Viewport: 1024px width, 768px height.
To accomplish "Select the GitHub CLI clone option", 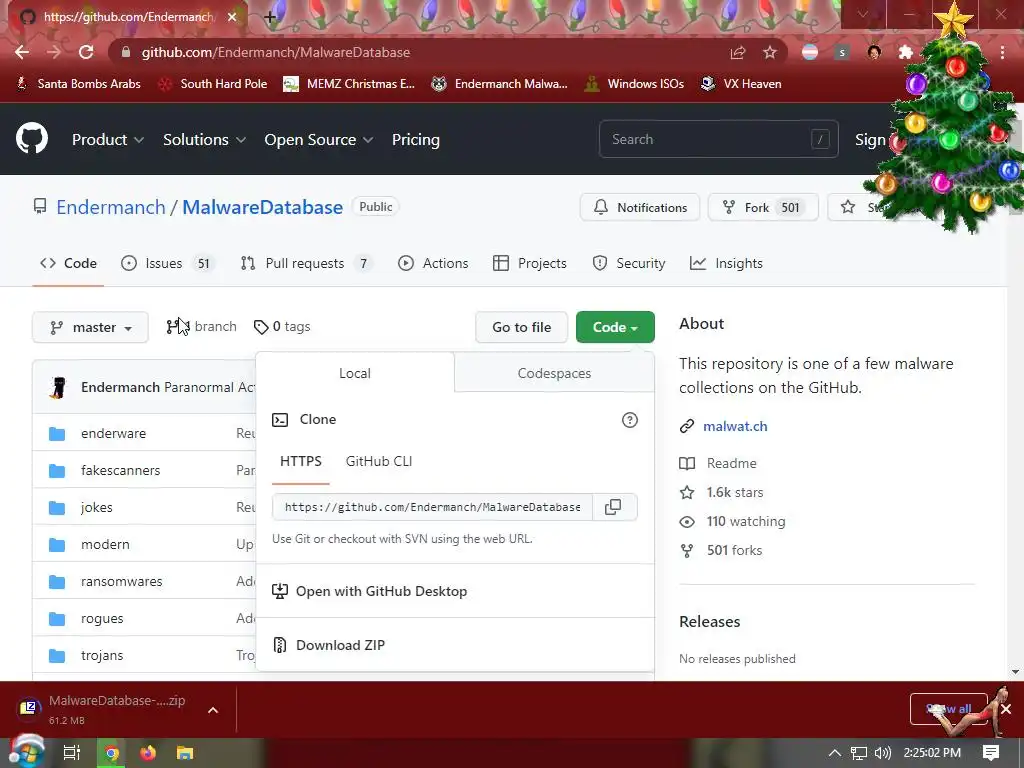I will 379,461.
